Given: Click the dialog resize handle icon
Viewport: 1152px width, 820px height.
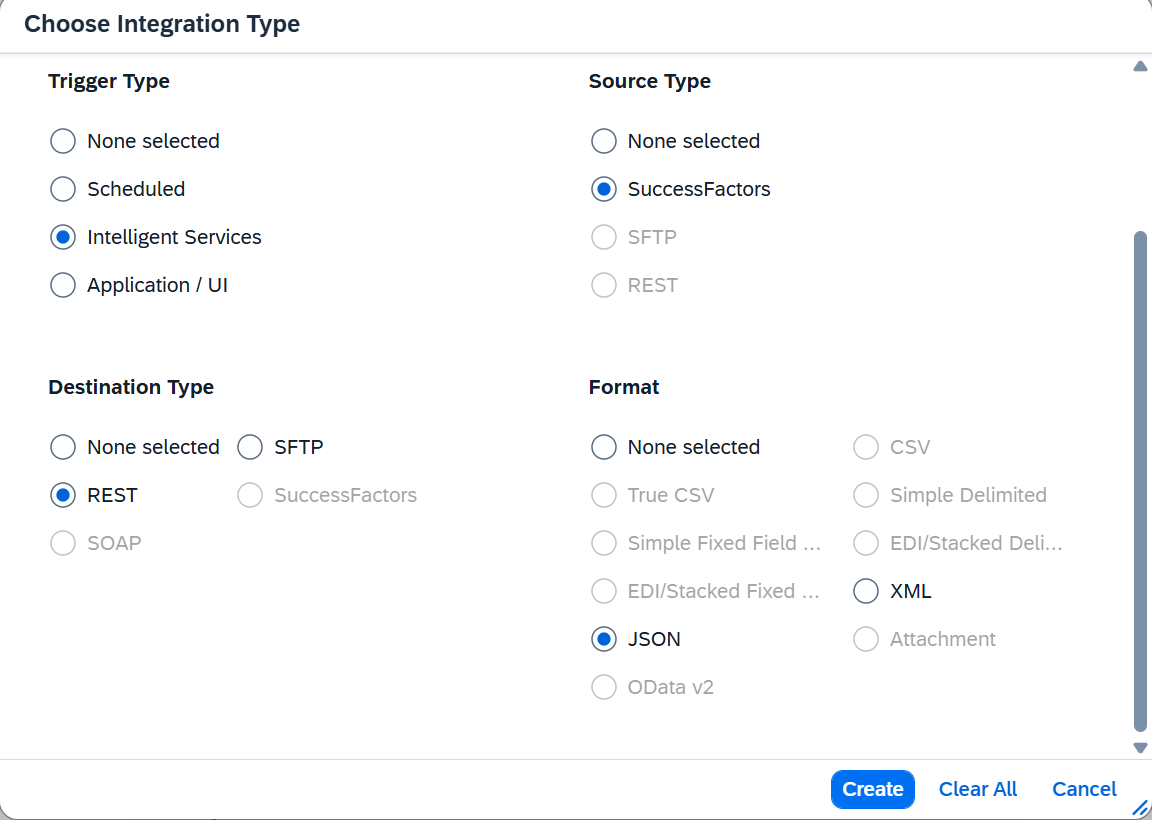Looking at the screenshot, I should coord(1139,808).
